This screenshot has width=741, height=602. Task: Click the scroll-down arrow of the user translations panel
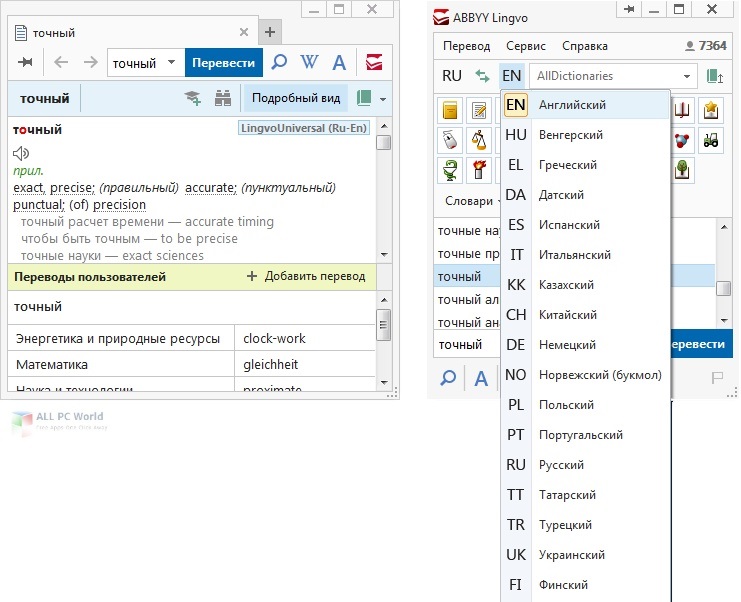pyautogui.click(x=384, y=382)
